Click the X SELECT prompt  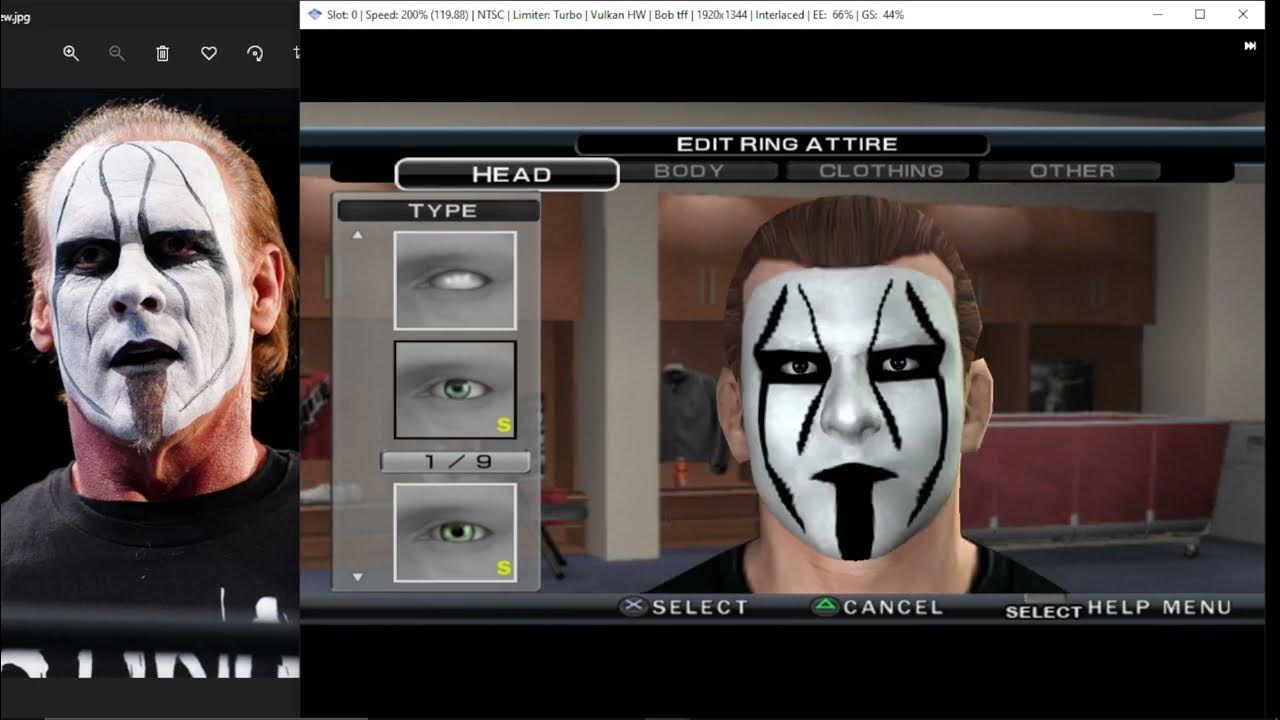pos(684,607)
